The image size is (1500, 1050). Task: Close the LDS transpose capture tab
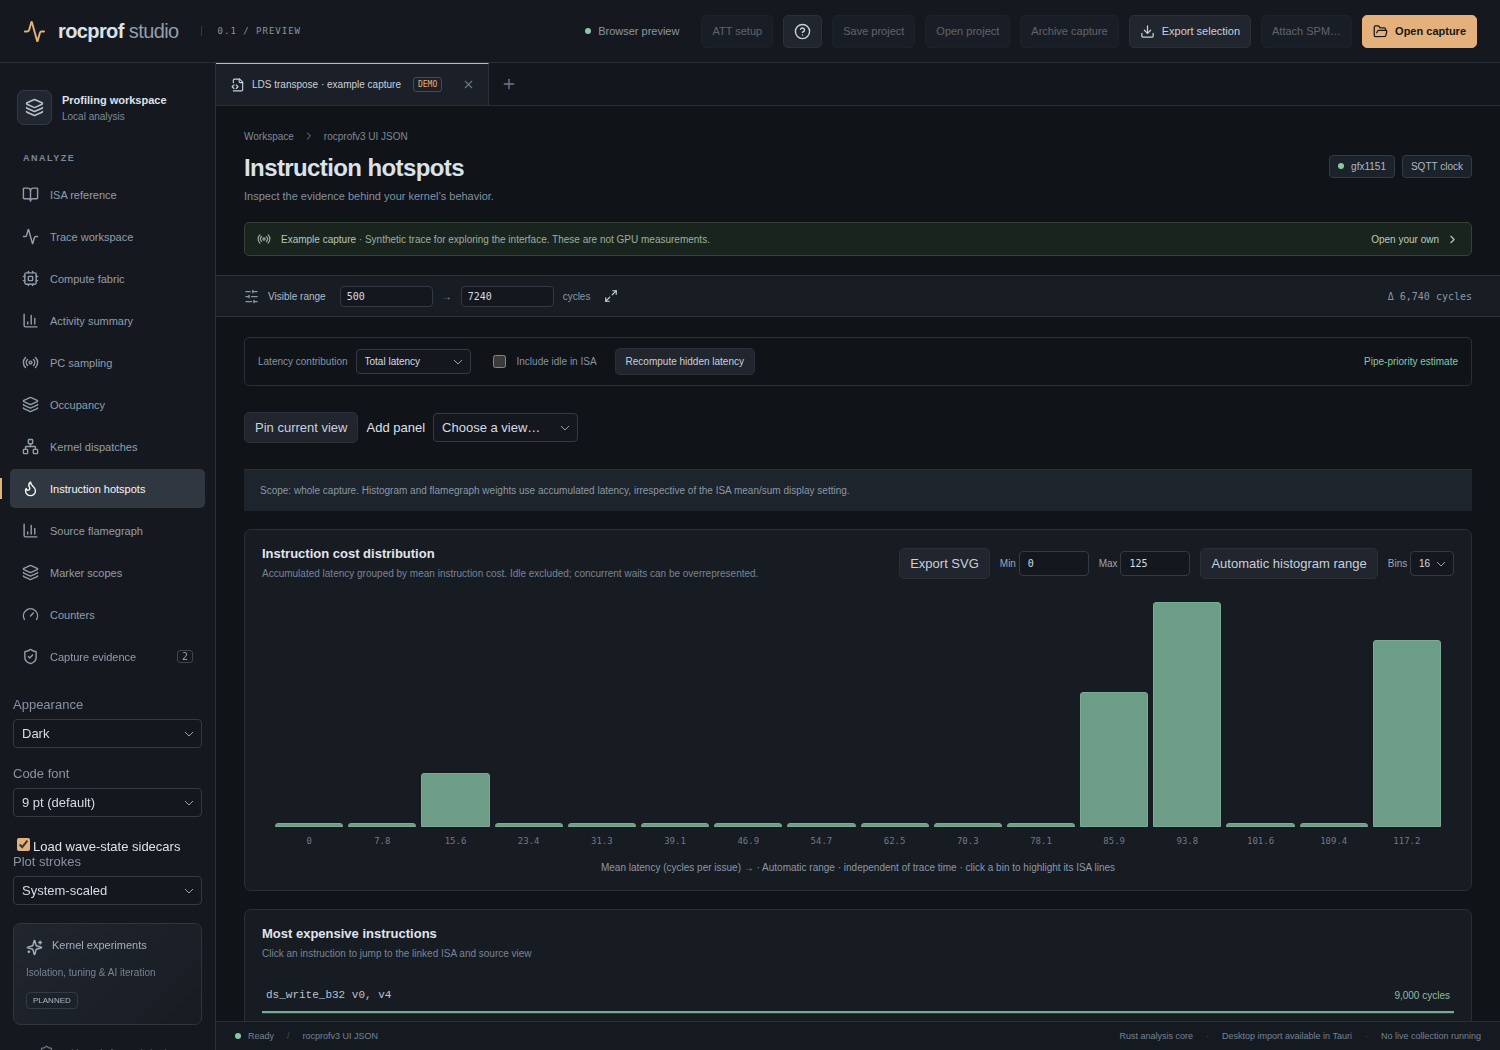tap(468, 84)
